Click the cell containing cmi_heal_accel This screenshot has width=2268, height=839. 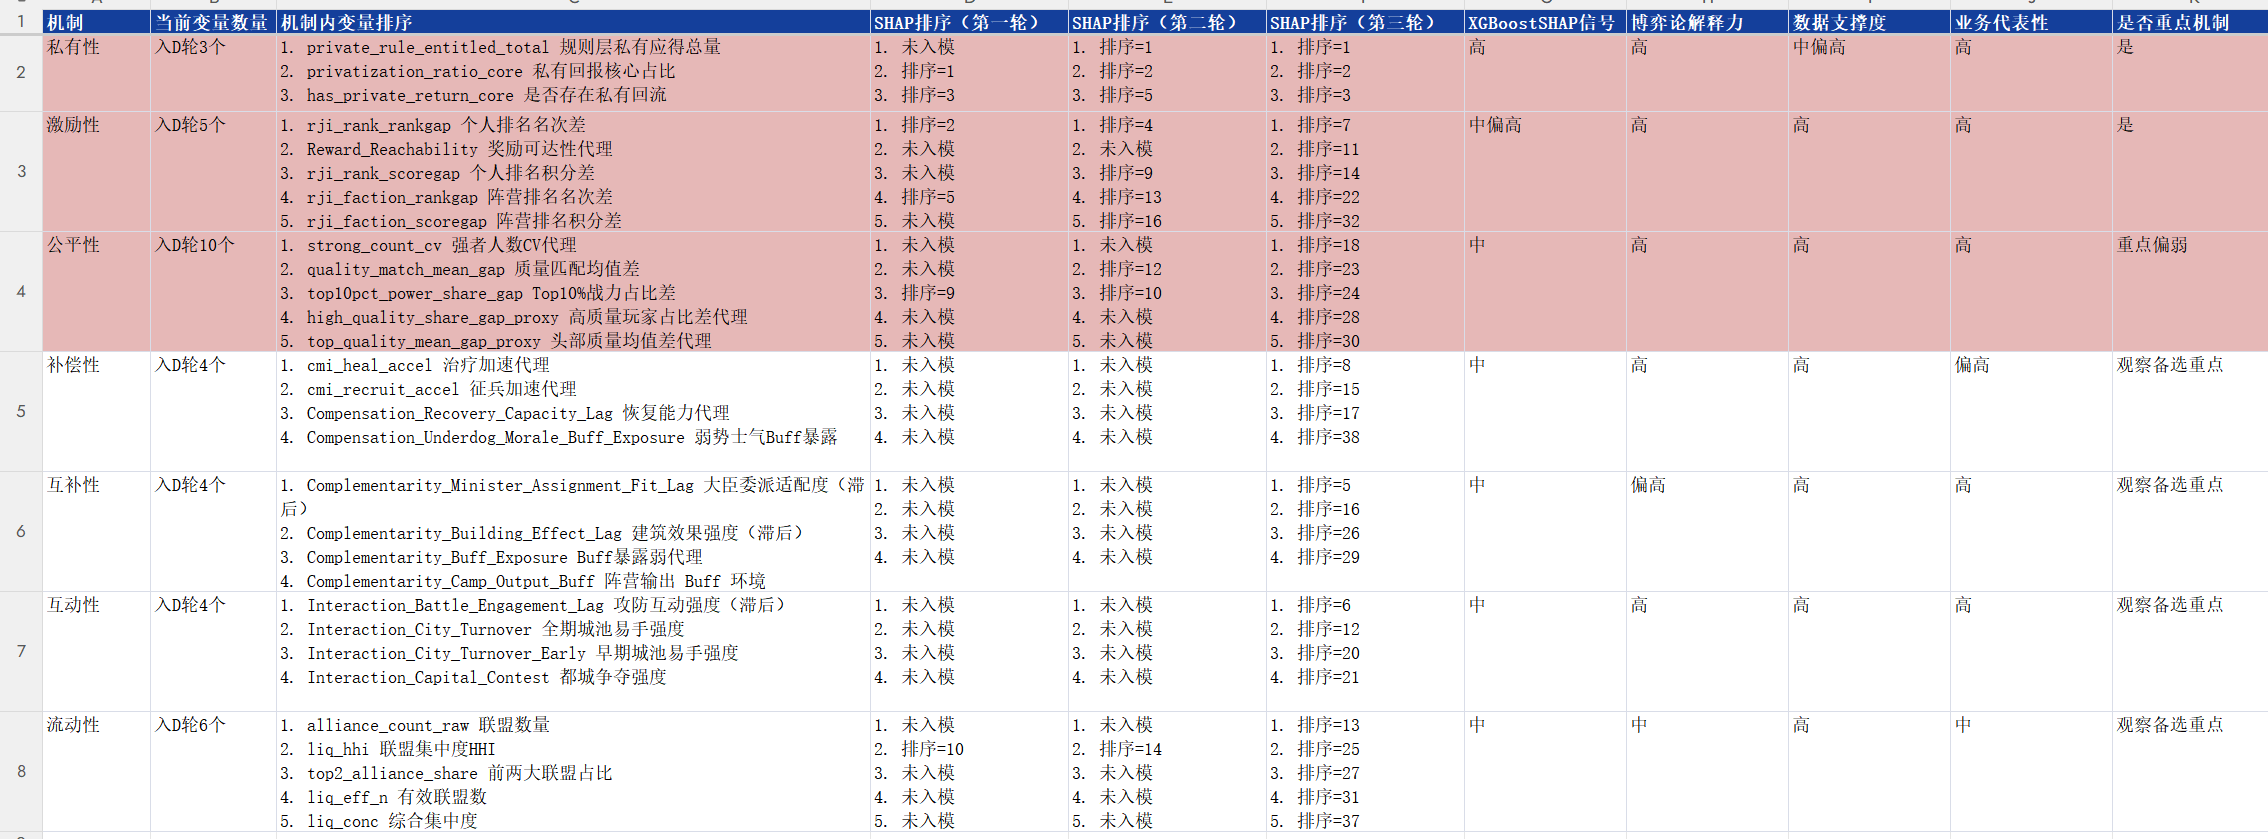coord(573,411)
